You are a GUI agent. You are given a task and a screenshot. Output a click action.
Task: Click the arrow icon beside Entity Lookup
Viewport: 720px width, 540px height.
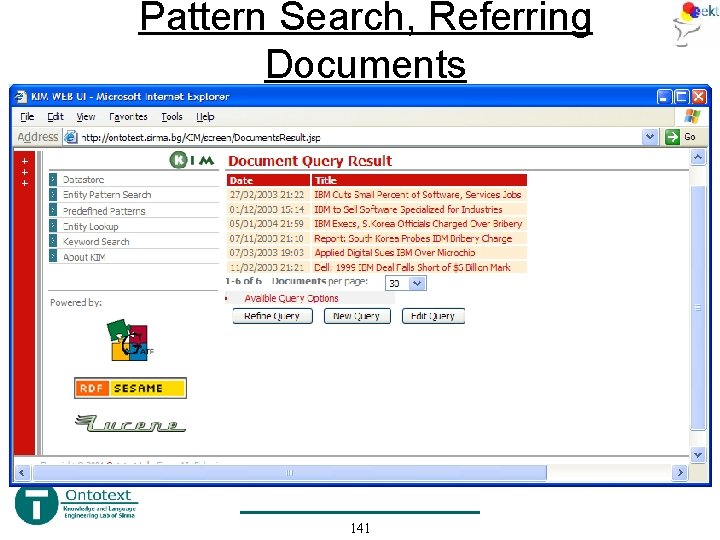53,225
